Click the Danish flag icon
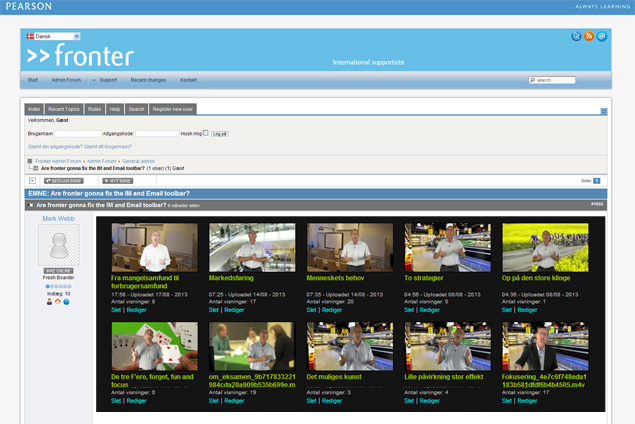The width and height of the screenshot is (635, 424). 30,36
